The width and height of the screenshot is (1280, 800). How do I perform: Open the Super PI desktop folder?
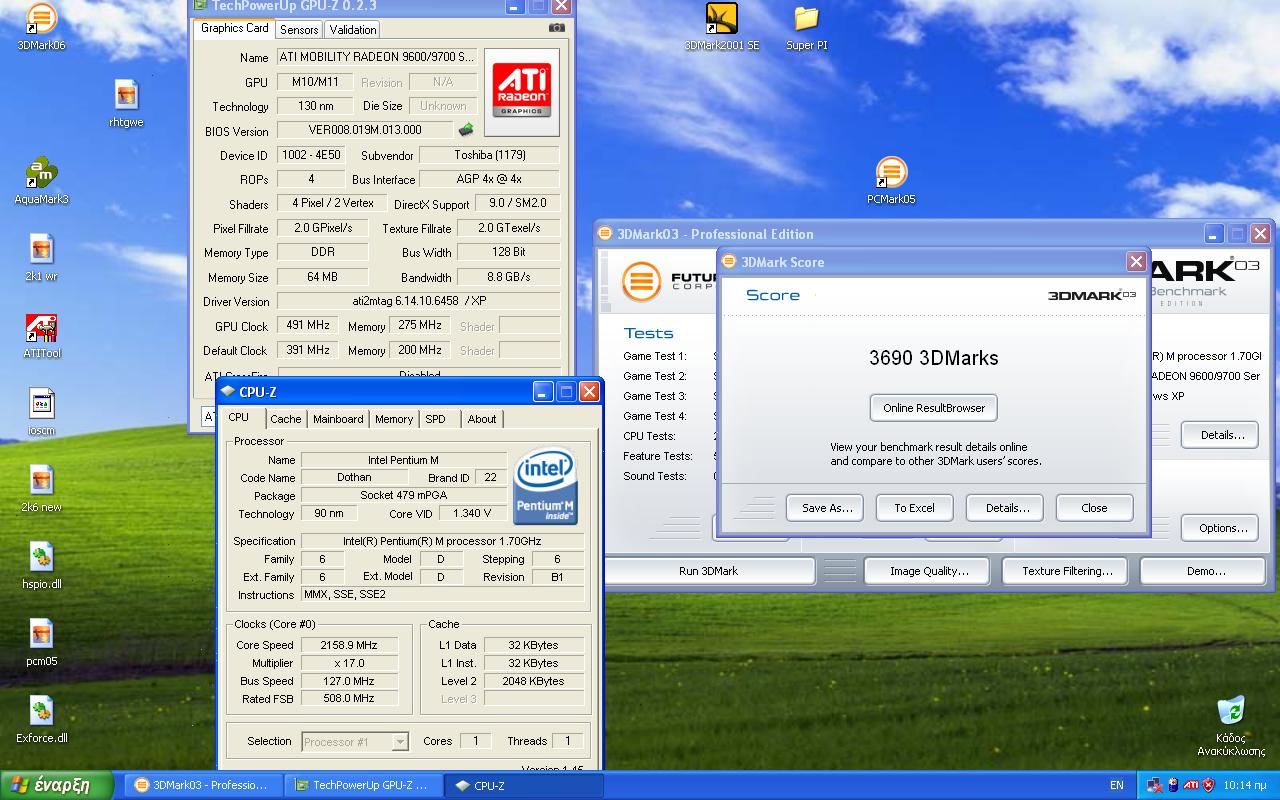806,27
